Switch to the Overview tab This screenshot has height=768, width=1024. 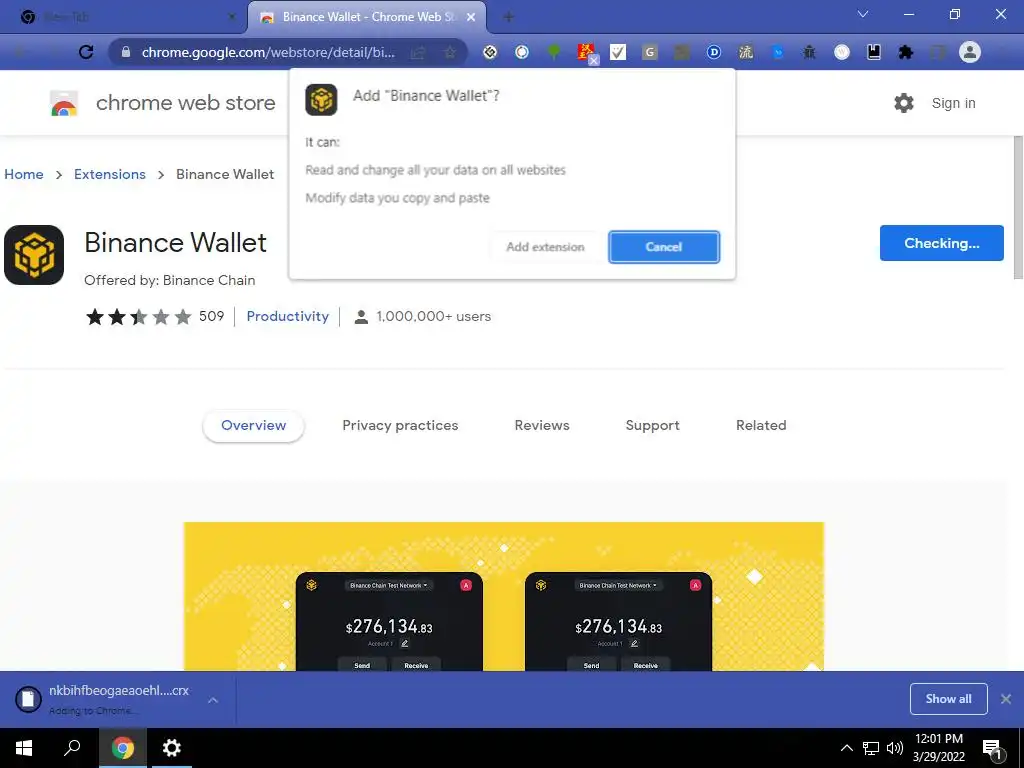253,425
